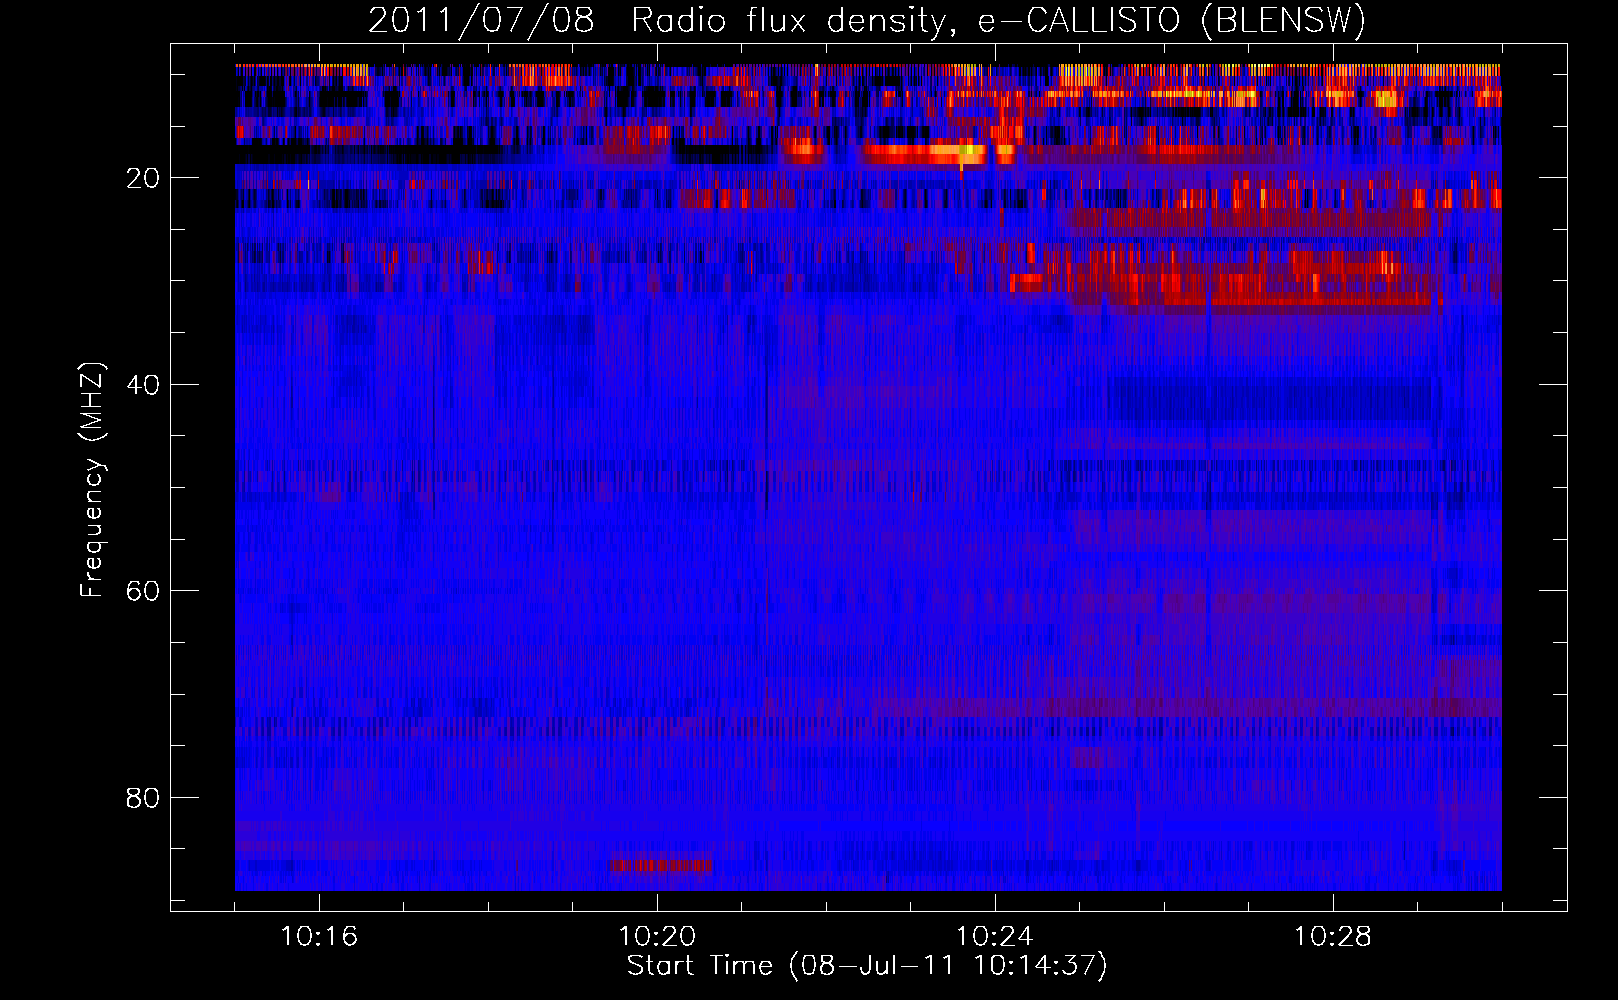Click the "Start Time (08-Jul-11 10:14:37)" x-axis label
The image size is (1618, 1000).
click(867, 966)
